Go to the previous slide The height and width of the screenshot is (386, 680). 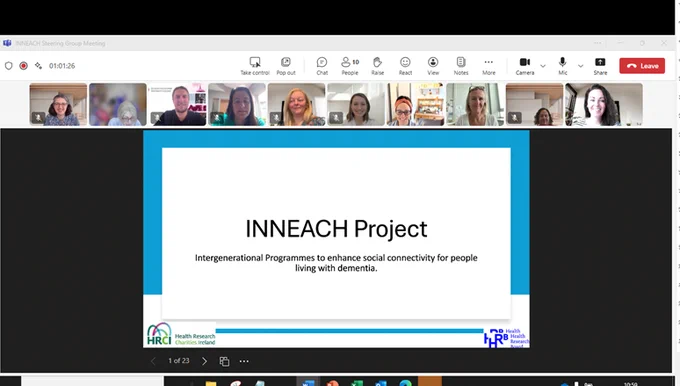tap(153, 361)
